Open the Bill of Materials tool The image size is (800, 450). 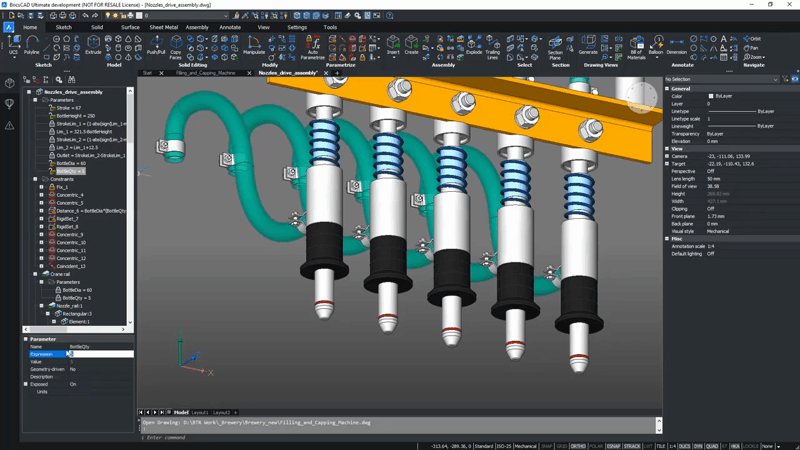point(636,47)
